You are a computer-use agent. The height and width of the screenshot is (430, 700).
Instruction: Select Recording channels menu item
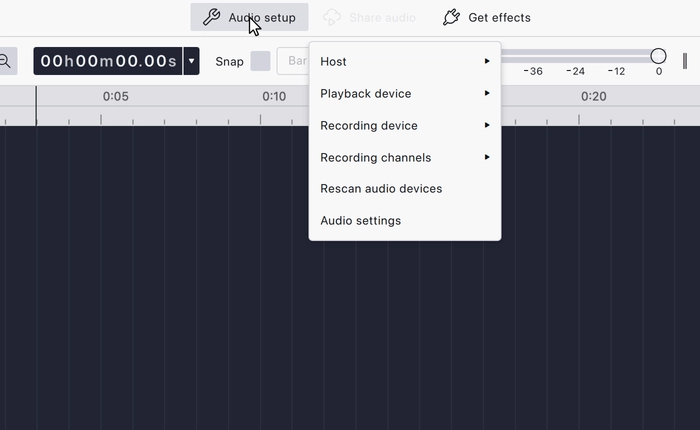tap(405, 158)
